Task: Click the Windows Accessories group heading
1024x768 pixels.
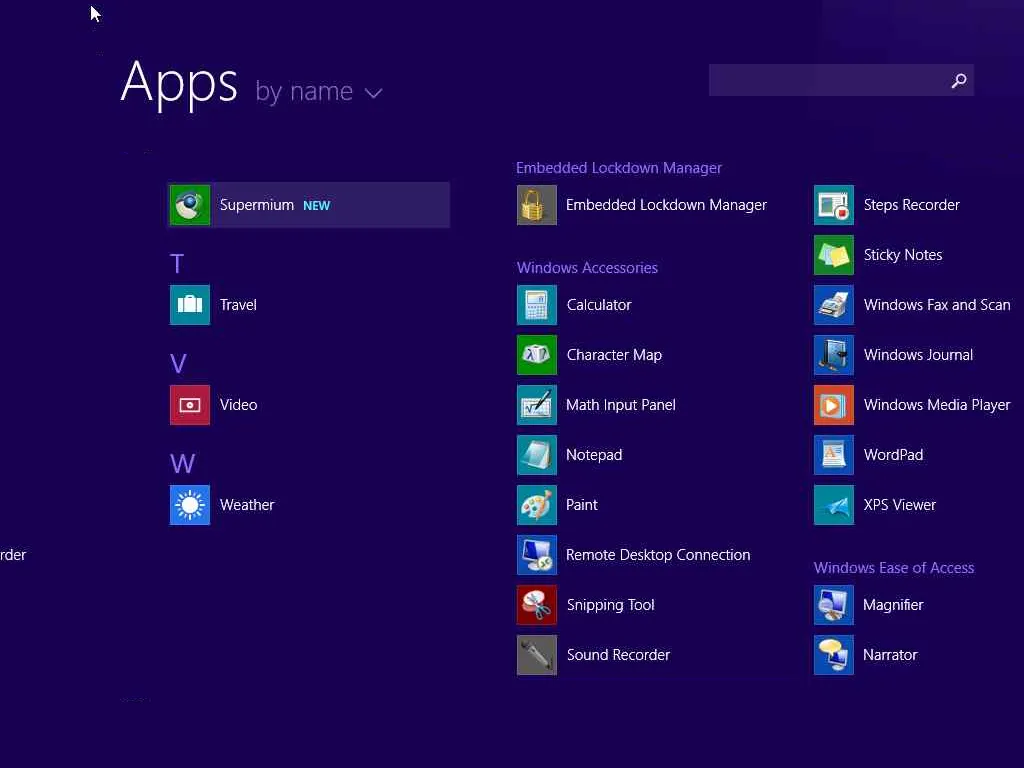Action: (x=587, y=268)
